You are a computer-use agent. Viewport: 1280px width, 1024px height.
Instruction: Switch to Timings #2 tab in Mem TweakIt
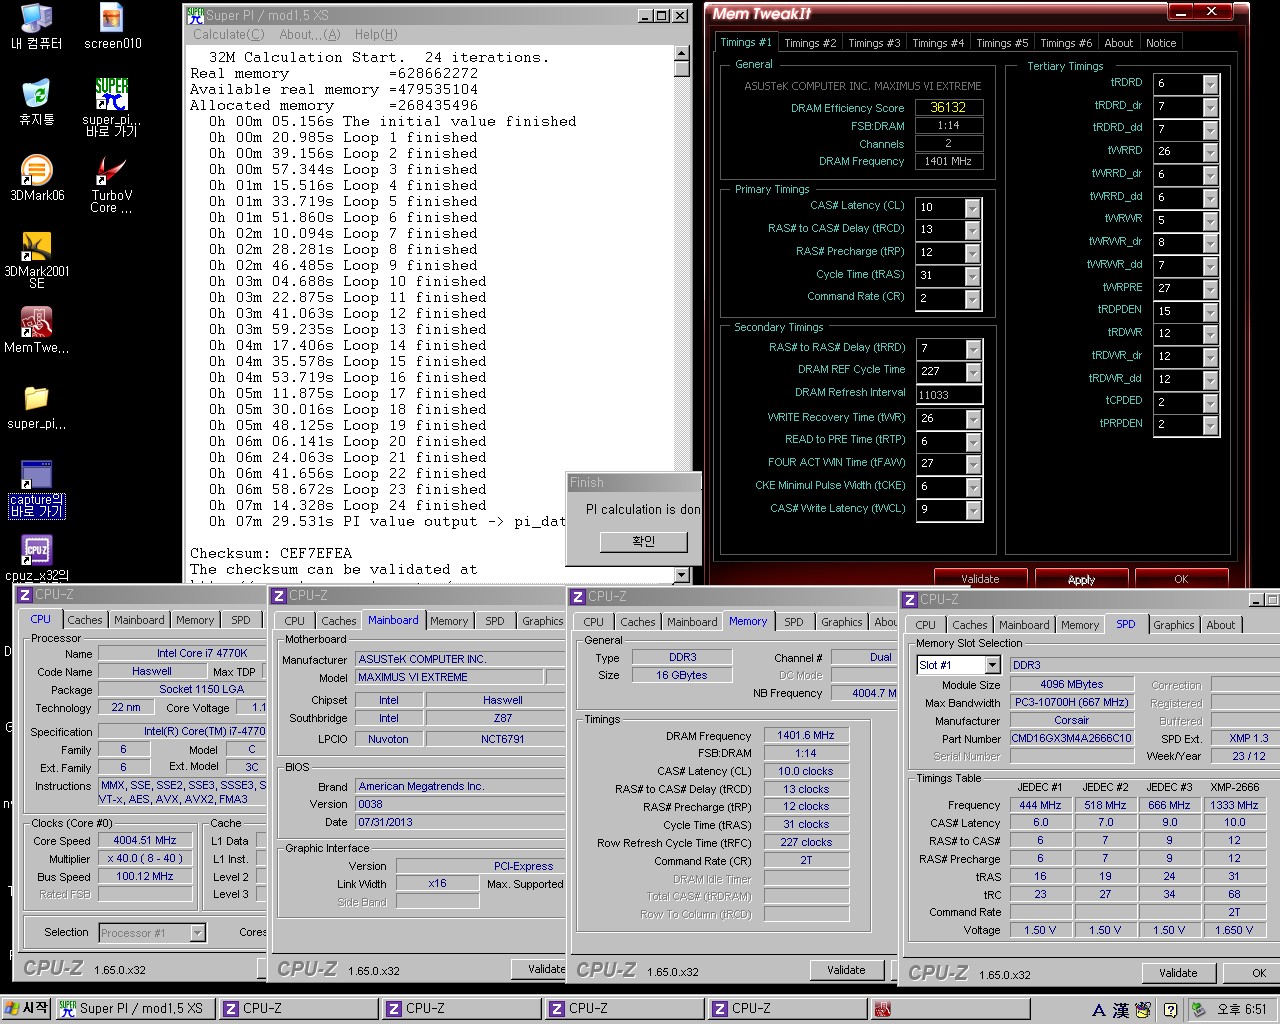pos(809,43)
